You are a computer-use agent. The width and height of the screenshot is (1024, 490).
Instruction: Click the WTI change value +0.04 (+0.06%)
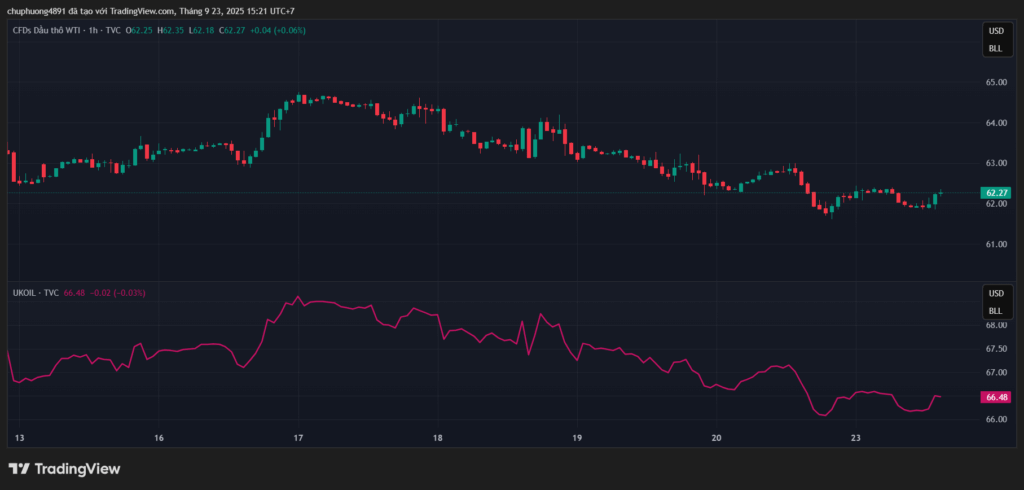tap(278, 30)
